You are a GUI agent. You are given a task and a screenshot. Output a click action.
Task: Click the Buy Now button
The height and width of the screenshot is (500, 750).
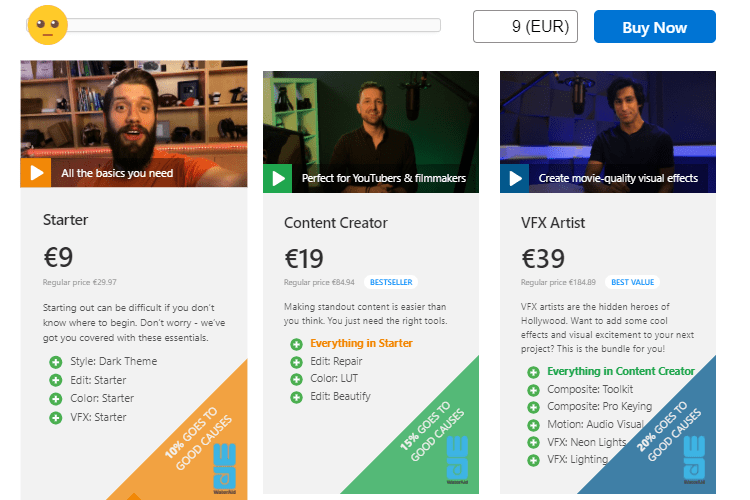coord(655,27)
